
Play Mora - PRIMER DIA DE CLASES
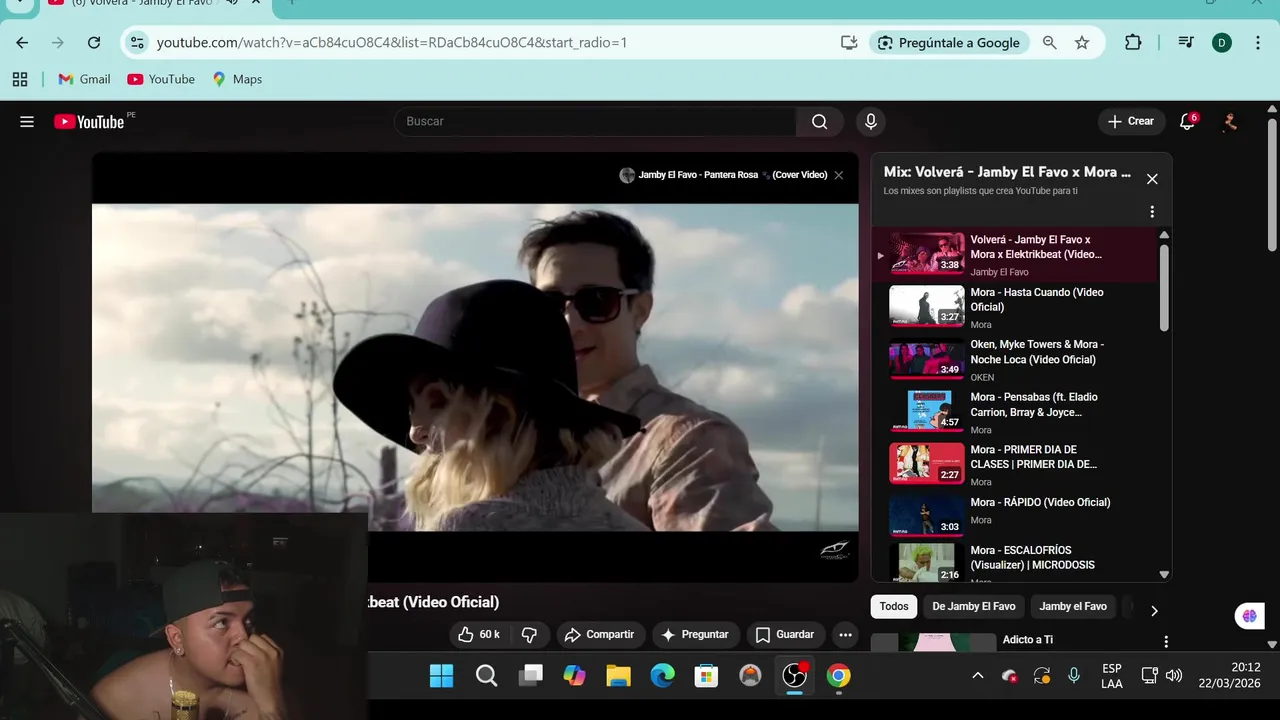(x=1014, y=464)
